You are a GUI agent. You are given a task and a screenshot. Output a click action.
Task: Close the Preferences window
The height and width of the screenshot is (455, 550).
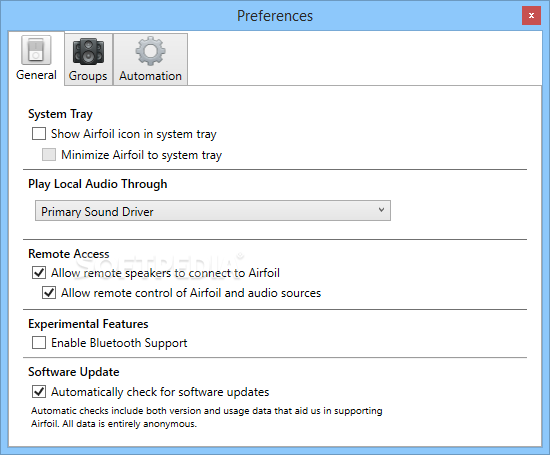531,15
